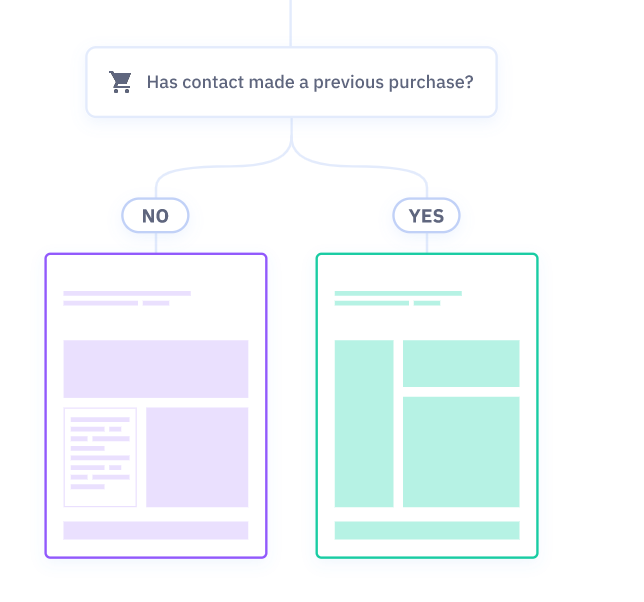Open the green email template card

pos(427,406)
